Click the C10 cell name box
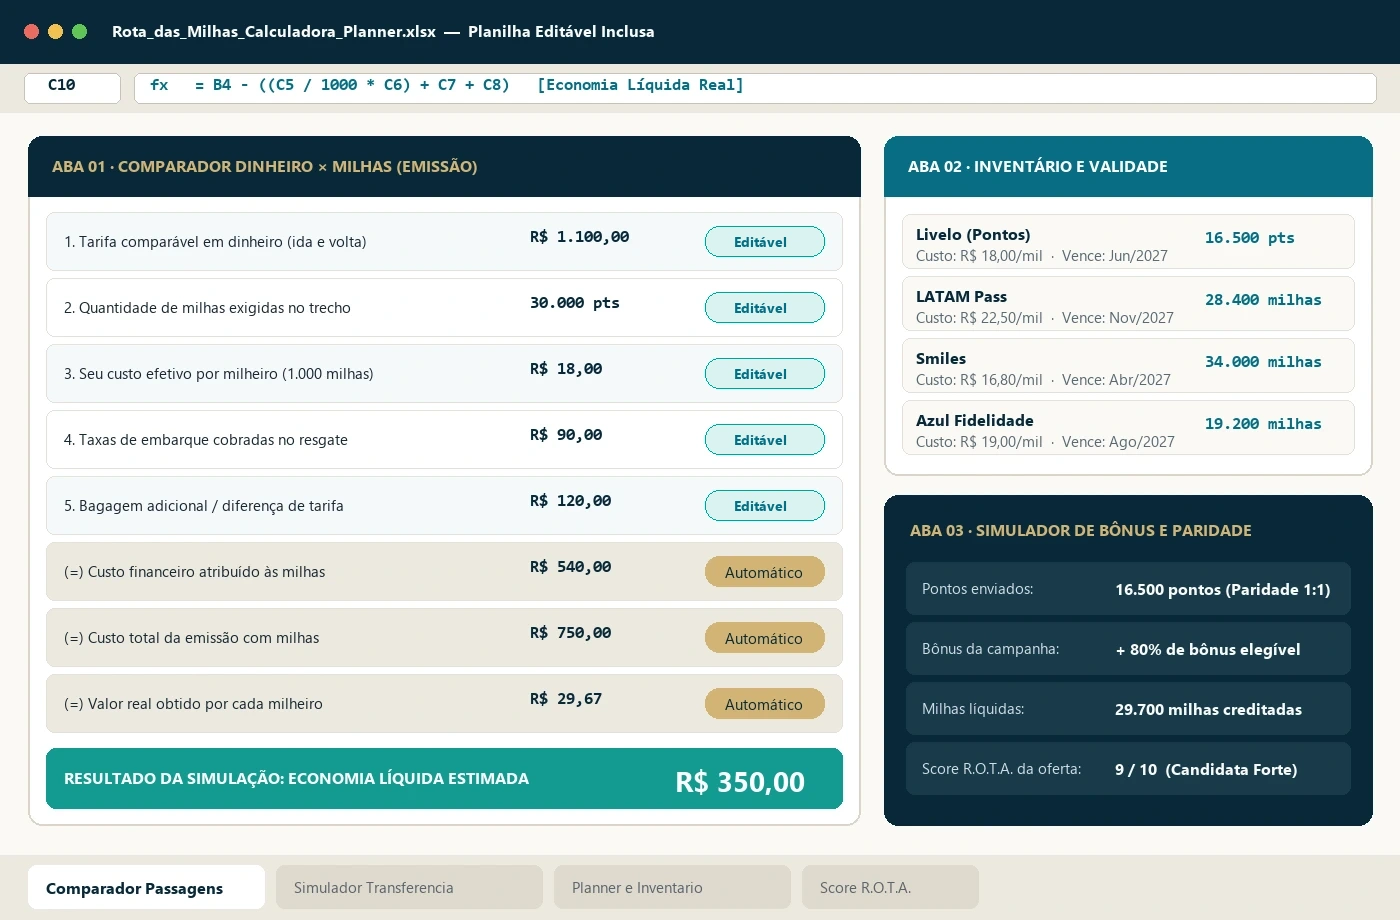Viewport: 1400px width, 920px height. coord(72,88)
